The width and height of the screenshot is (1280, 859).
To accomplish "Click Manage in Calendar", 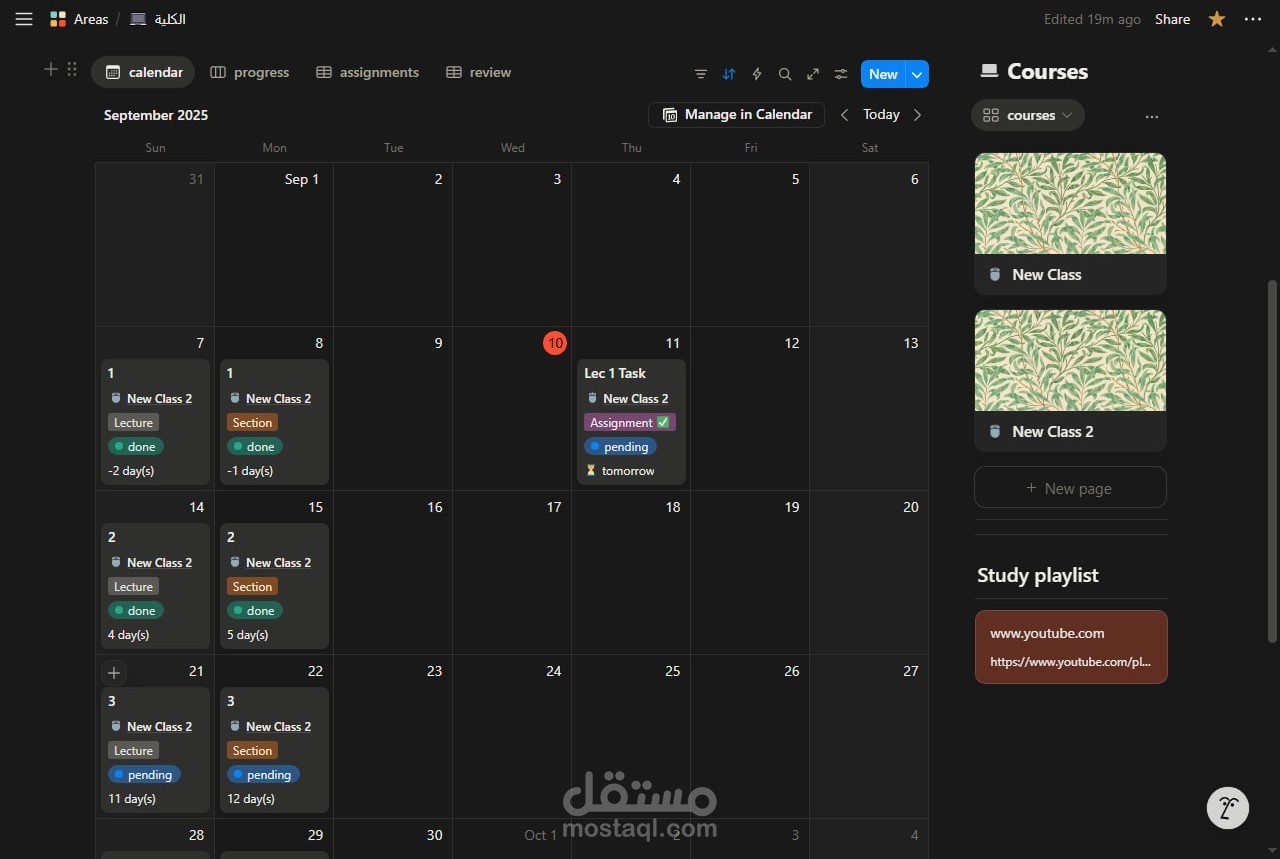I will [x=737, y=114].
